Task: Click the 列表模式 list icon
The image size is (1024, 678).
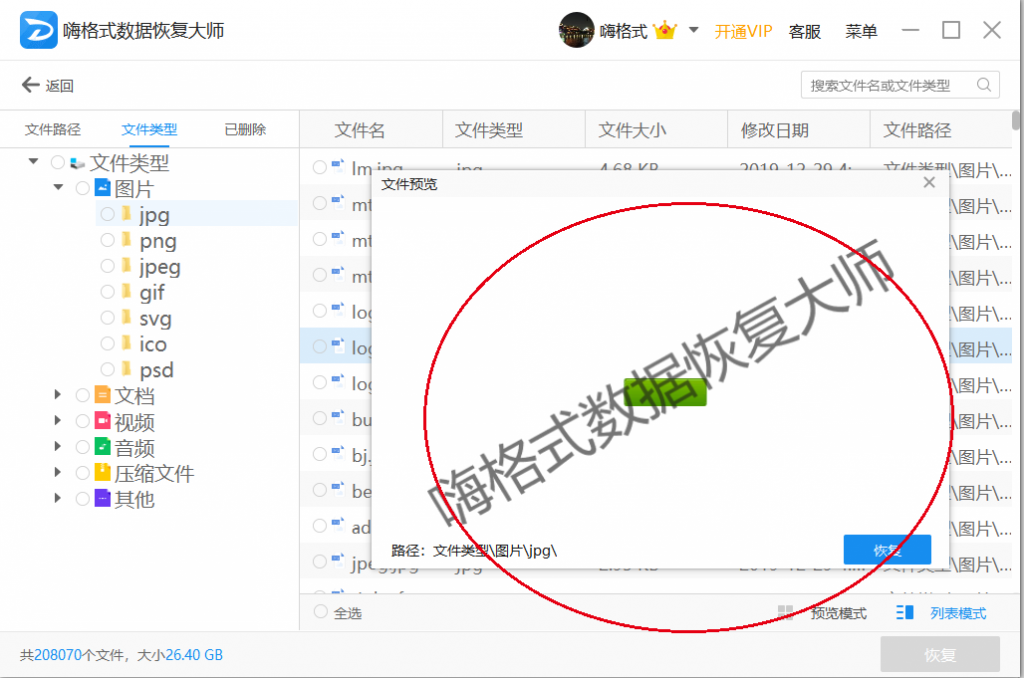Action: 905,612
